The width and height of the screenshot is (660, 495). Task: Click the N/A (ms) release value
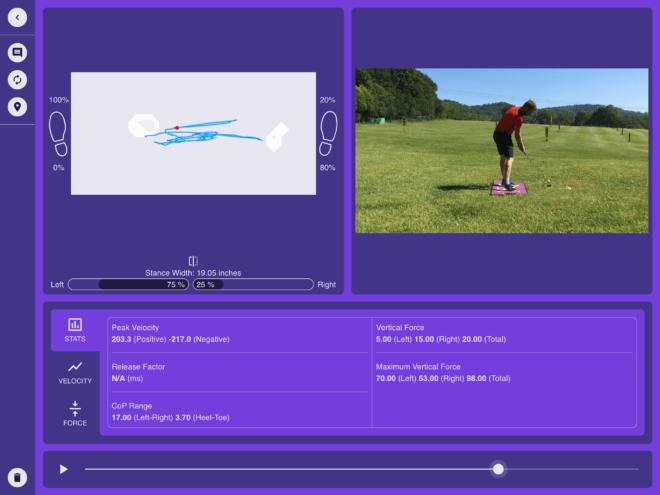(x=127, y=378)
